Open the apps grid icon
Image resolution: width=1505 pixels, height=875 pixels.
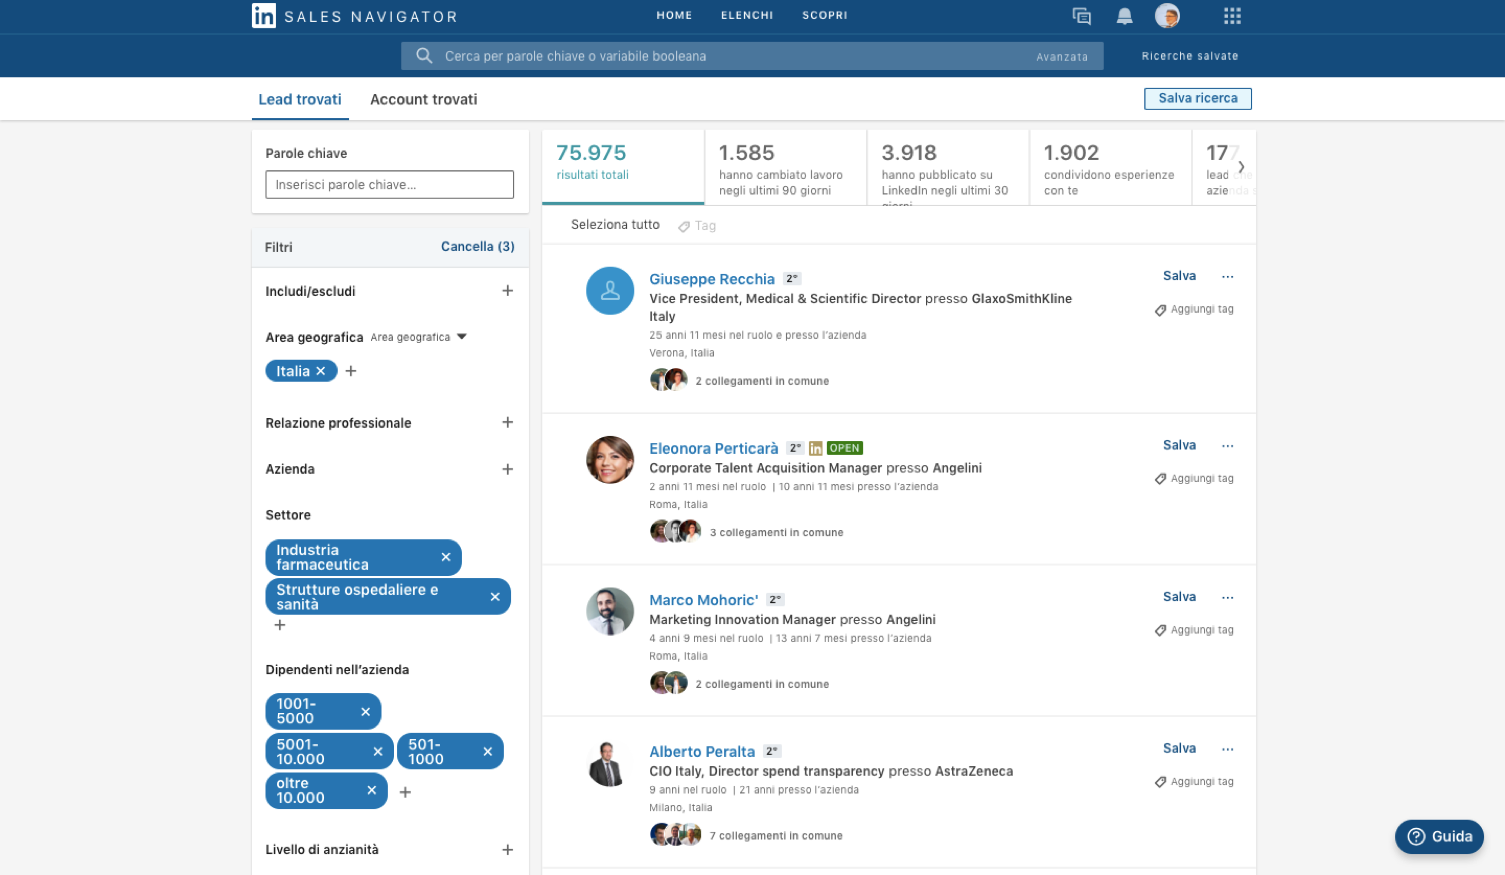pyautogui.click(x=1232, y=16)
